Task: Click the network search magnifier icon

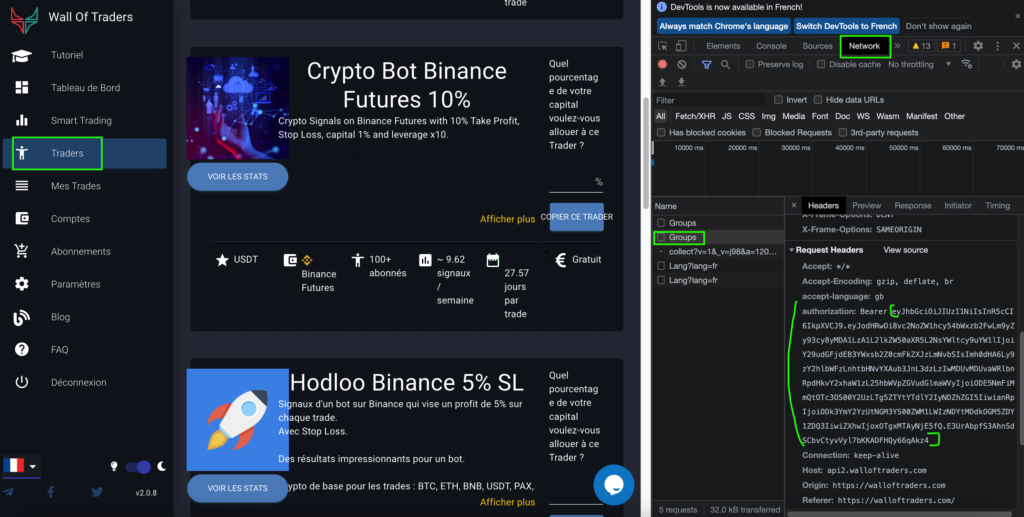Action: 726,65
